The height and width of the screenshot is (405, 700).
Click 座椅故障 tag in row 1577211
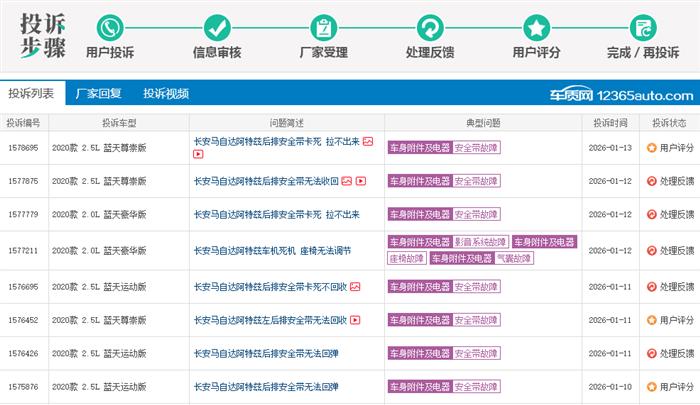pos(407,258)
